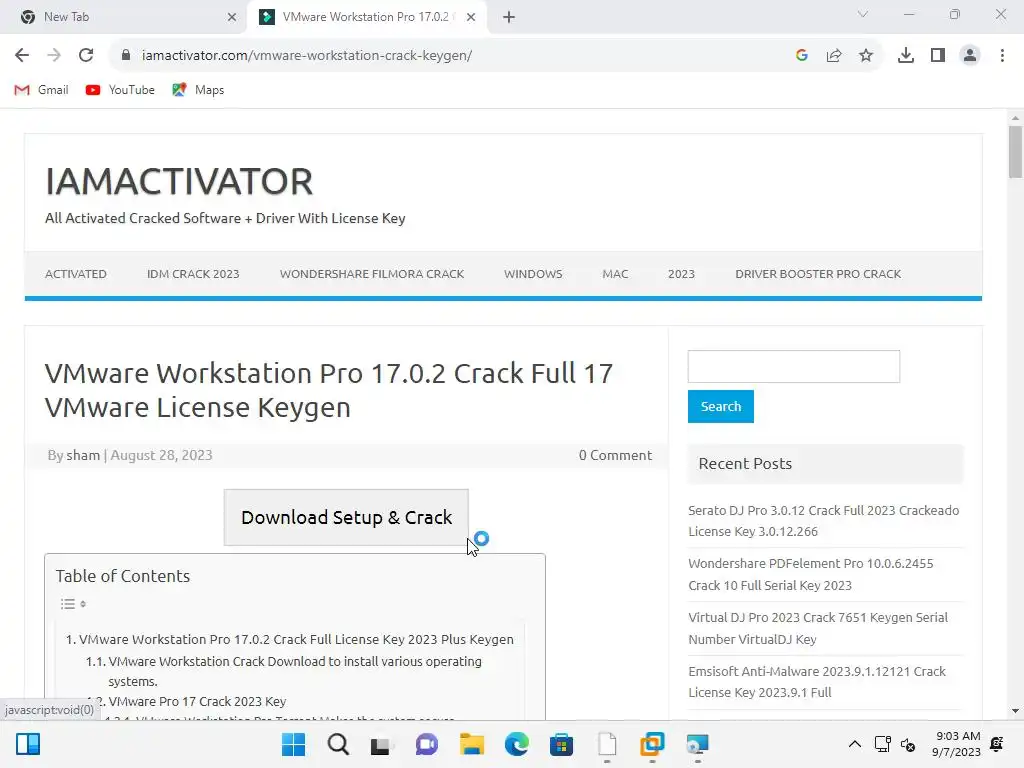The image size is (1024, 768).
Task: Open taskbar Search magnifier
Action: click(338, 744)
